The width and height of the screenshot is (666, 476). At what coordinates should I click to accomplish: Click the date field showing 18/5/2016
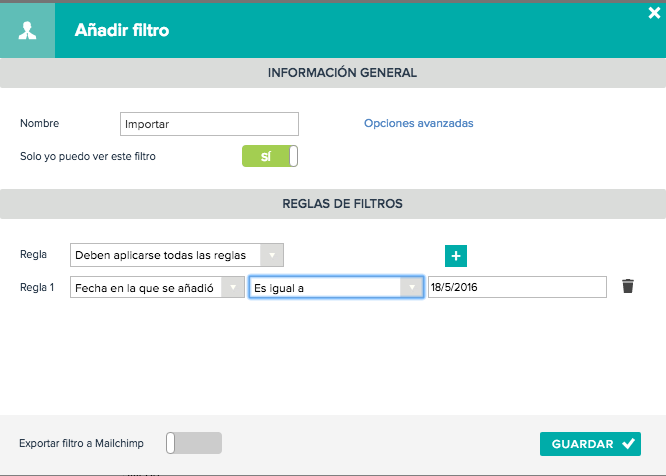click(x=517, y=287)
